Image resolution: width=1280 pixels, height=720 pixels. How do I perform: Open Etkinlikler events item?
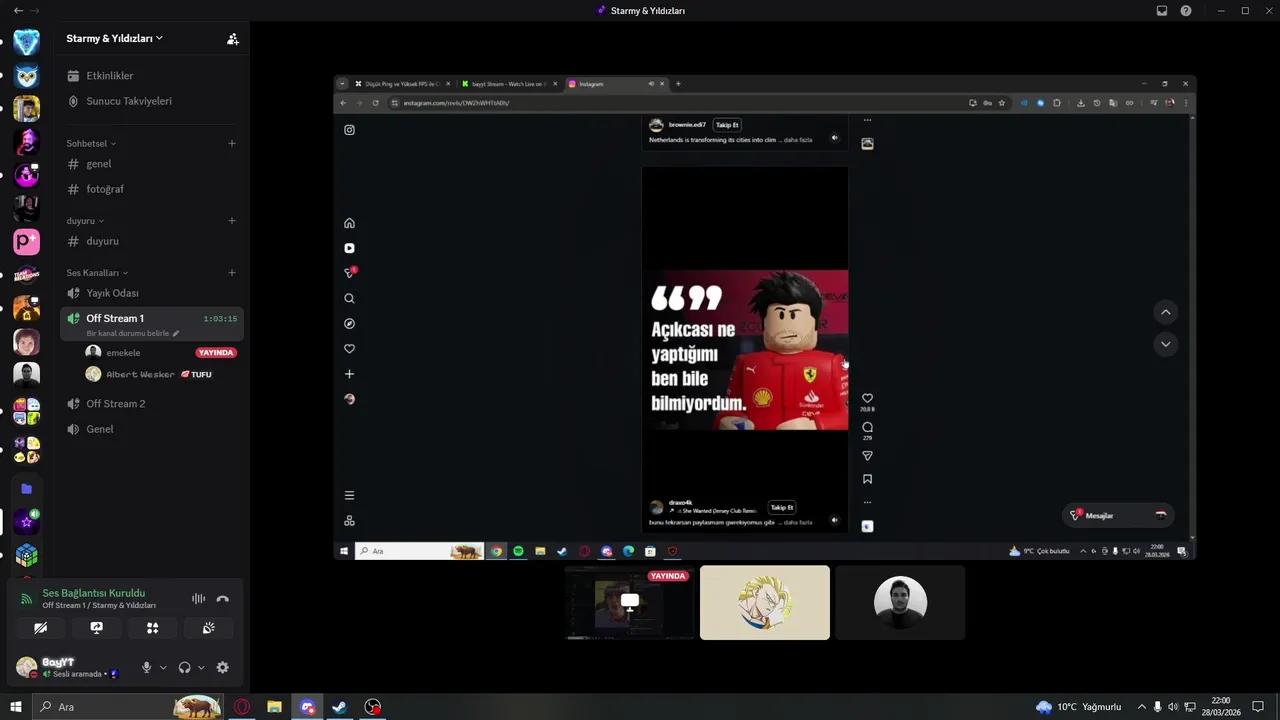point(151,76)
